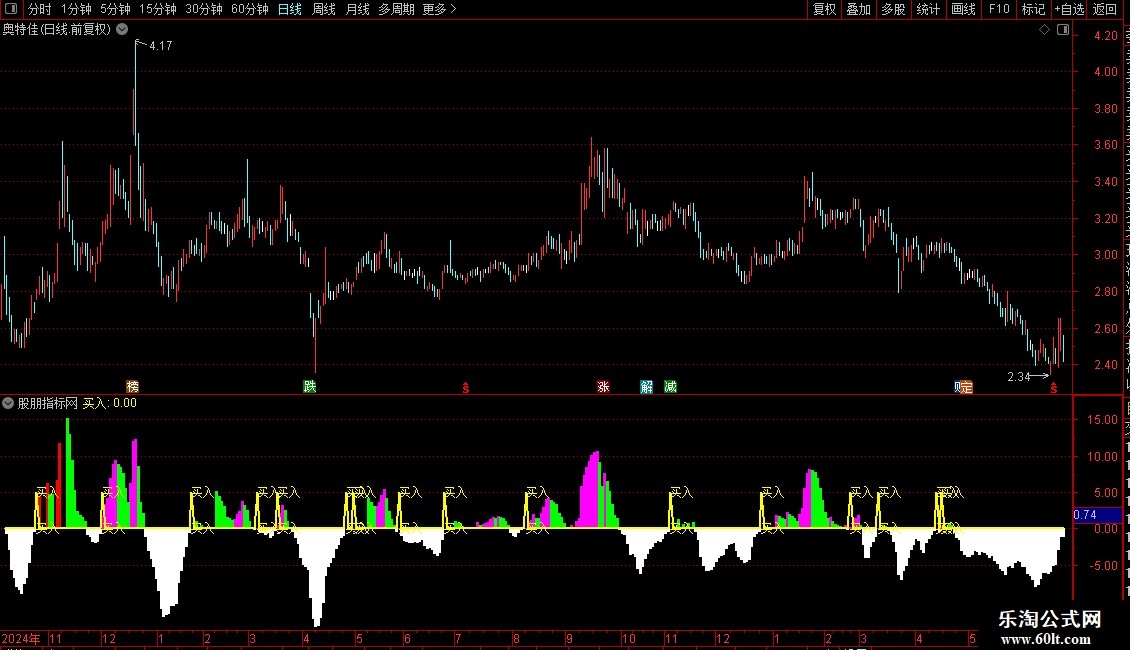This screenshot has height=650, width=1130.
Task: Click the 标记 mark button
Action: (1033, 9)
